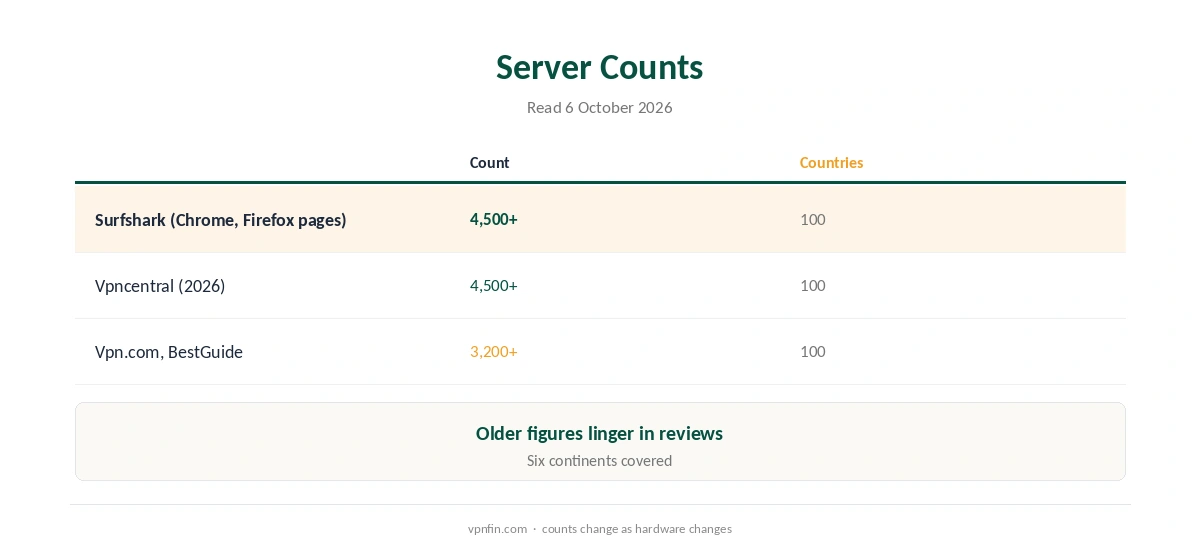Click the 100 countries value in the Surfshark row
1200x548 pixels.
(x=813, y=219)
